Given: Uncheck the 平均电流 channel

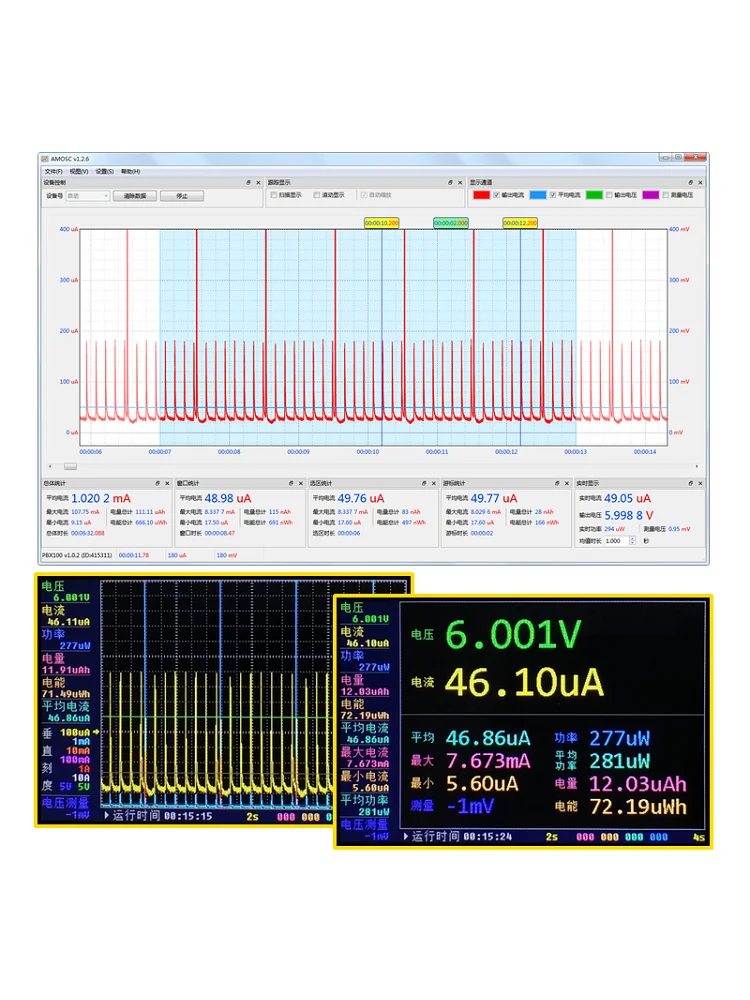Looking at the screenshot, I should [552, 195].
